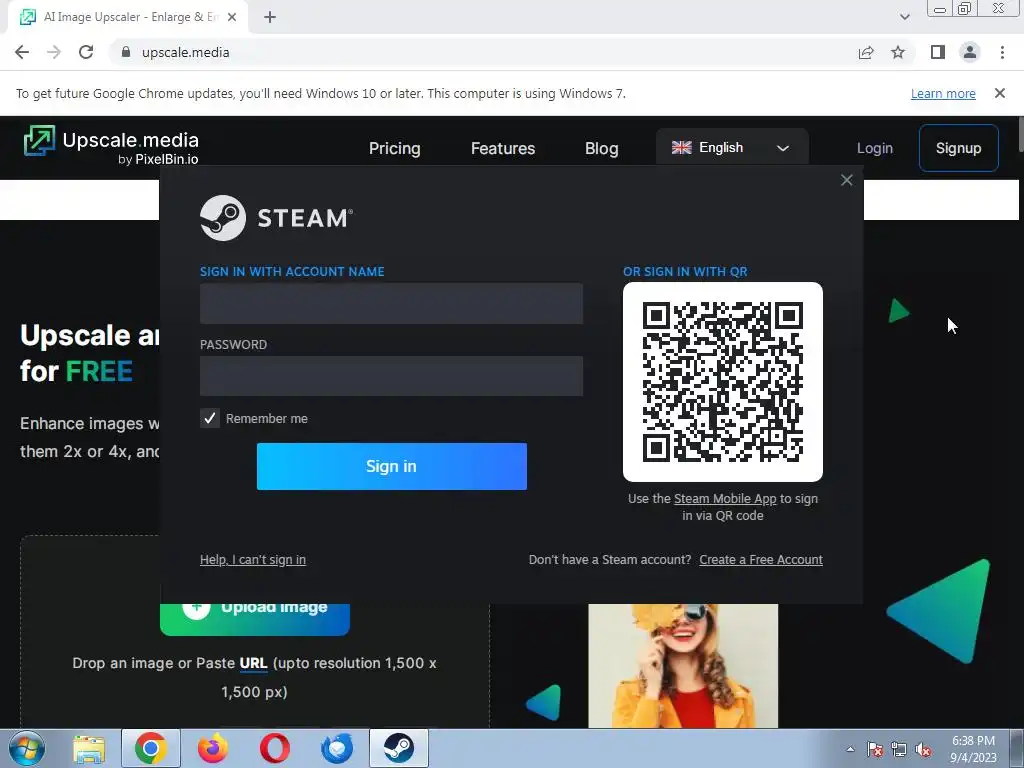Open the Blog page
Screen dimensions: 1024x768
601,148
